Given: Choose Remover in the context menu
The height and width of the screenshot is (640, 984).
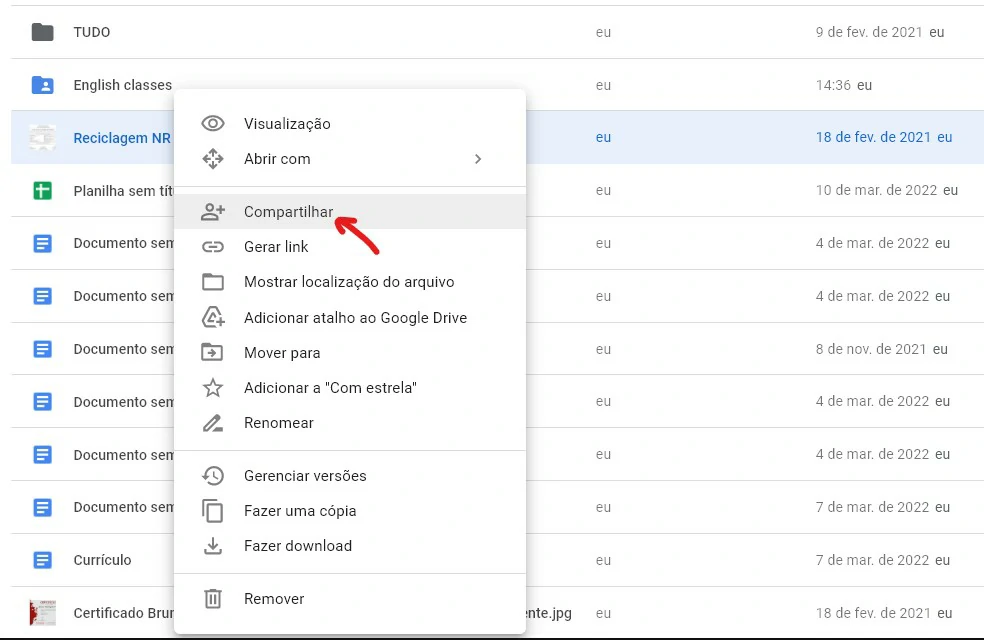Looking at the screenshot, I should click(350, 599).
